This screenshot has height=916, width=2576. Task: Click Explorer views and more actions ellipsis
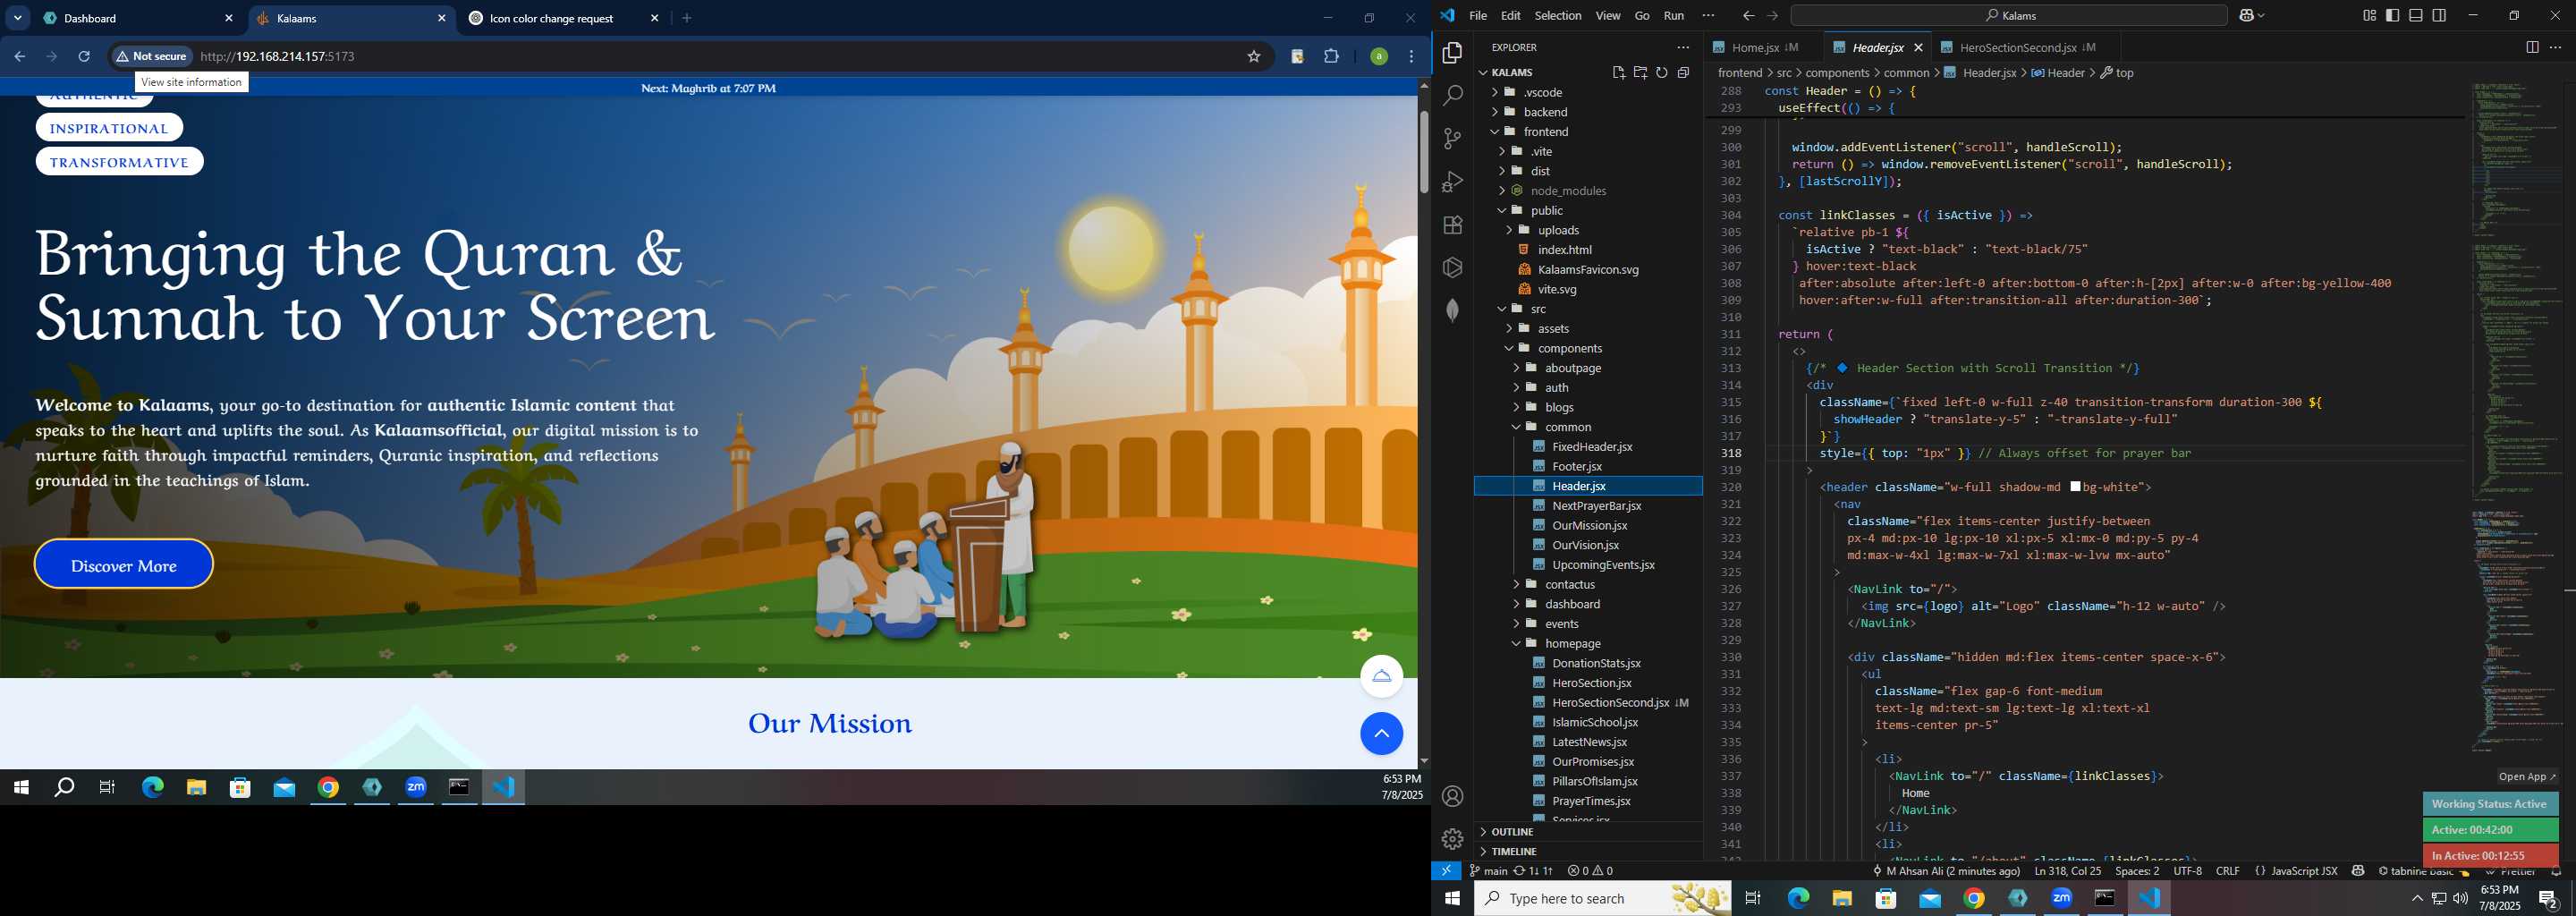(x=1683, y=47)
